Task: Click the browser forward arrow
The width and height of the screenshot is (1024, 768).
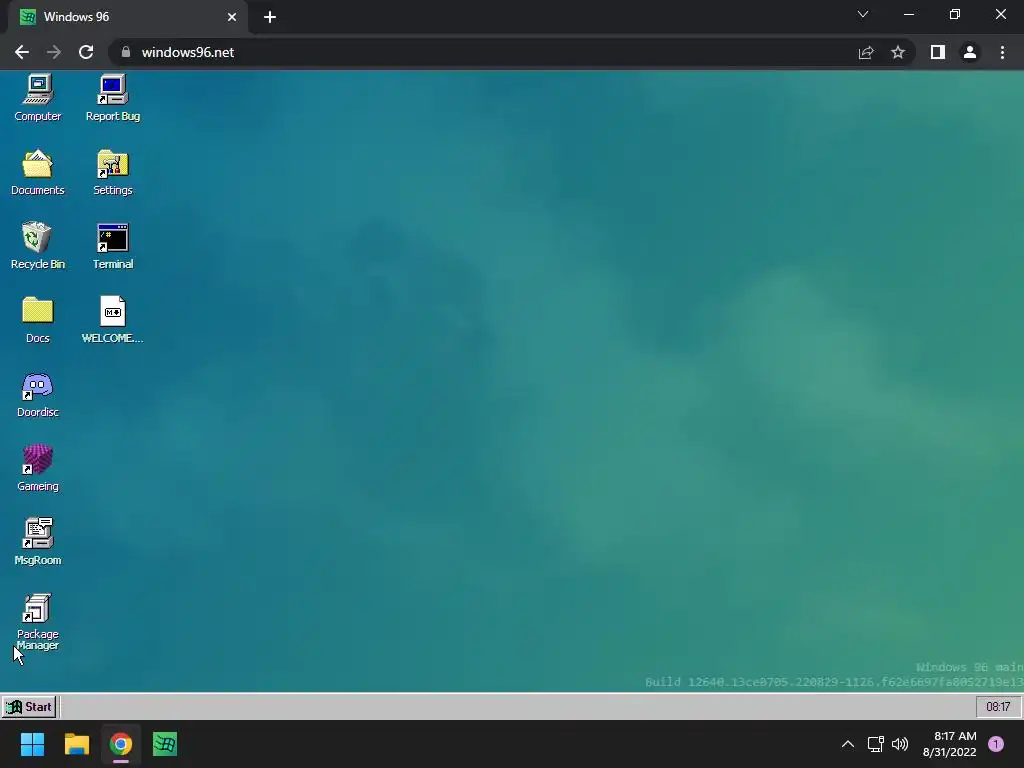Action: (x=54, y=52)
